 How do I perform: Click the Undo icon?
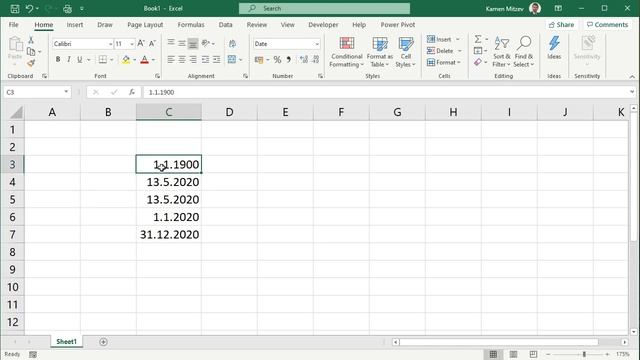29,8
